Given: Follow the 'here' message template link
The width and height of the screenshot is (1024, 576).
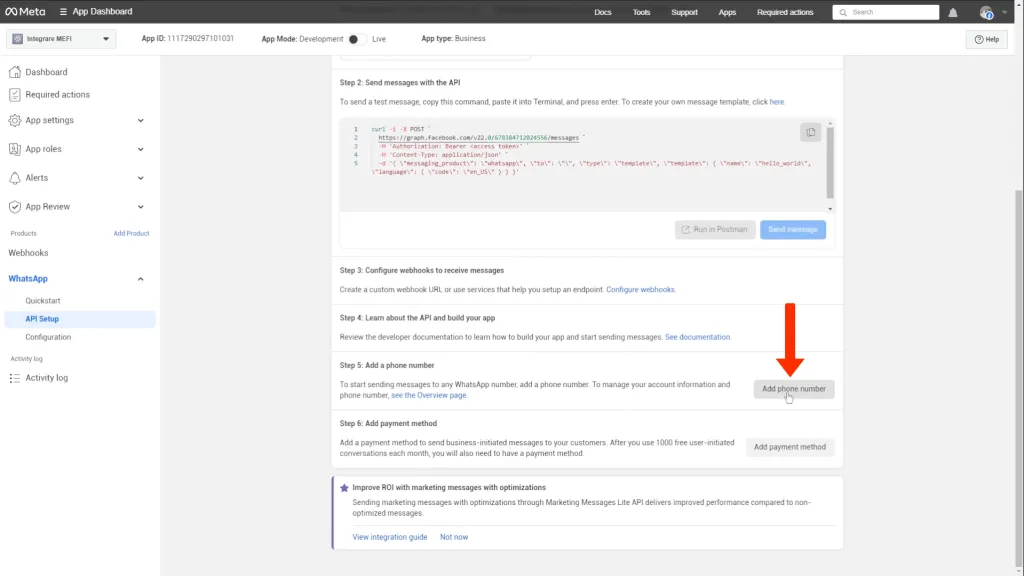Looking at the screenshot, I should pos(776,102).
